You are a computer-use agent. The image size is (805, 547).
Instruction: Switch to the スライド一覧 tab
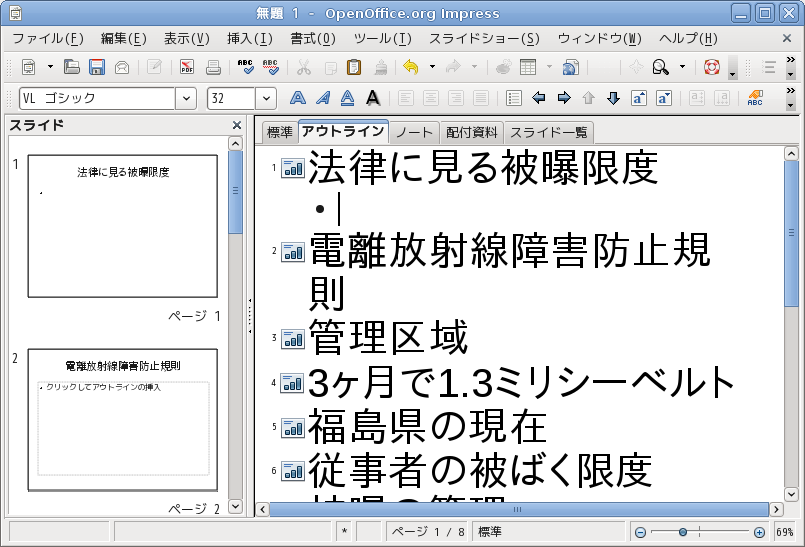[549, 133]
